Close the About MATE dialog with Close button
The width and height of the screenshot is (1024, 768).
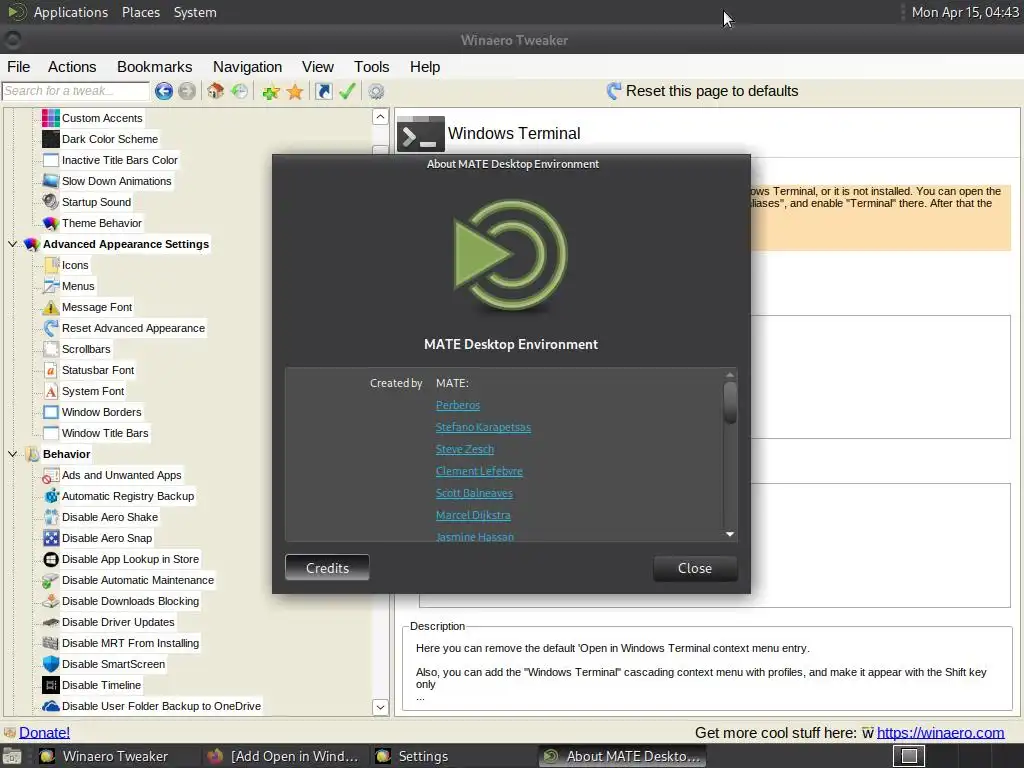[695, 568]
